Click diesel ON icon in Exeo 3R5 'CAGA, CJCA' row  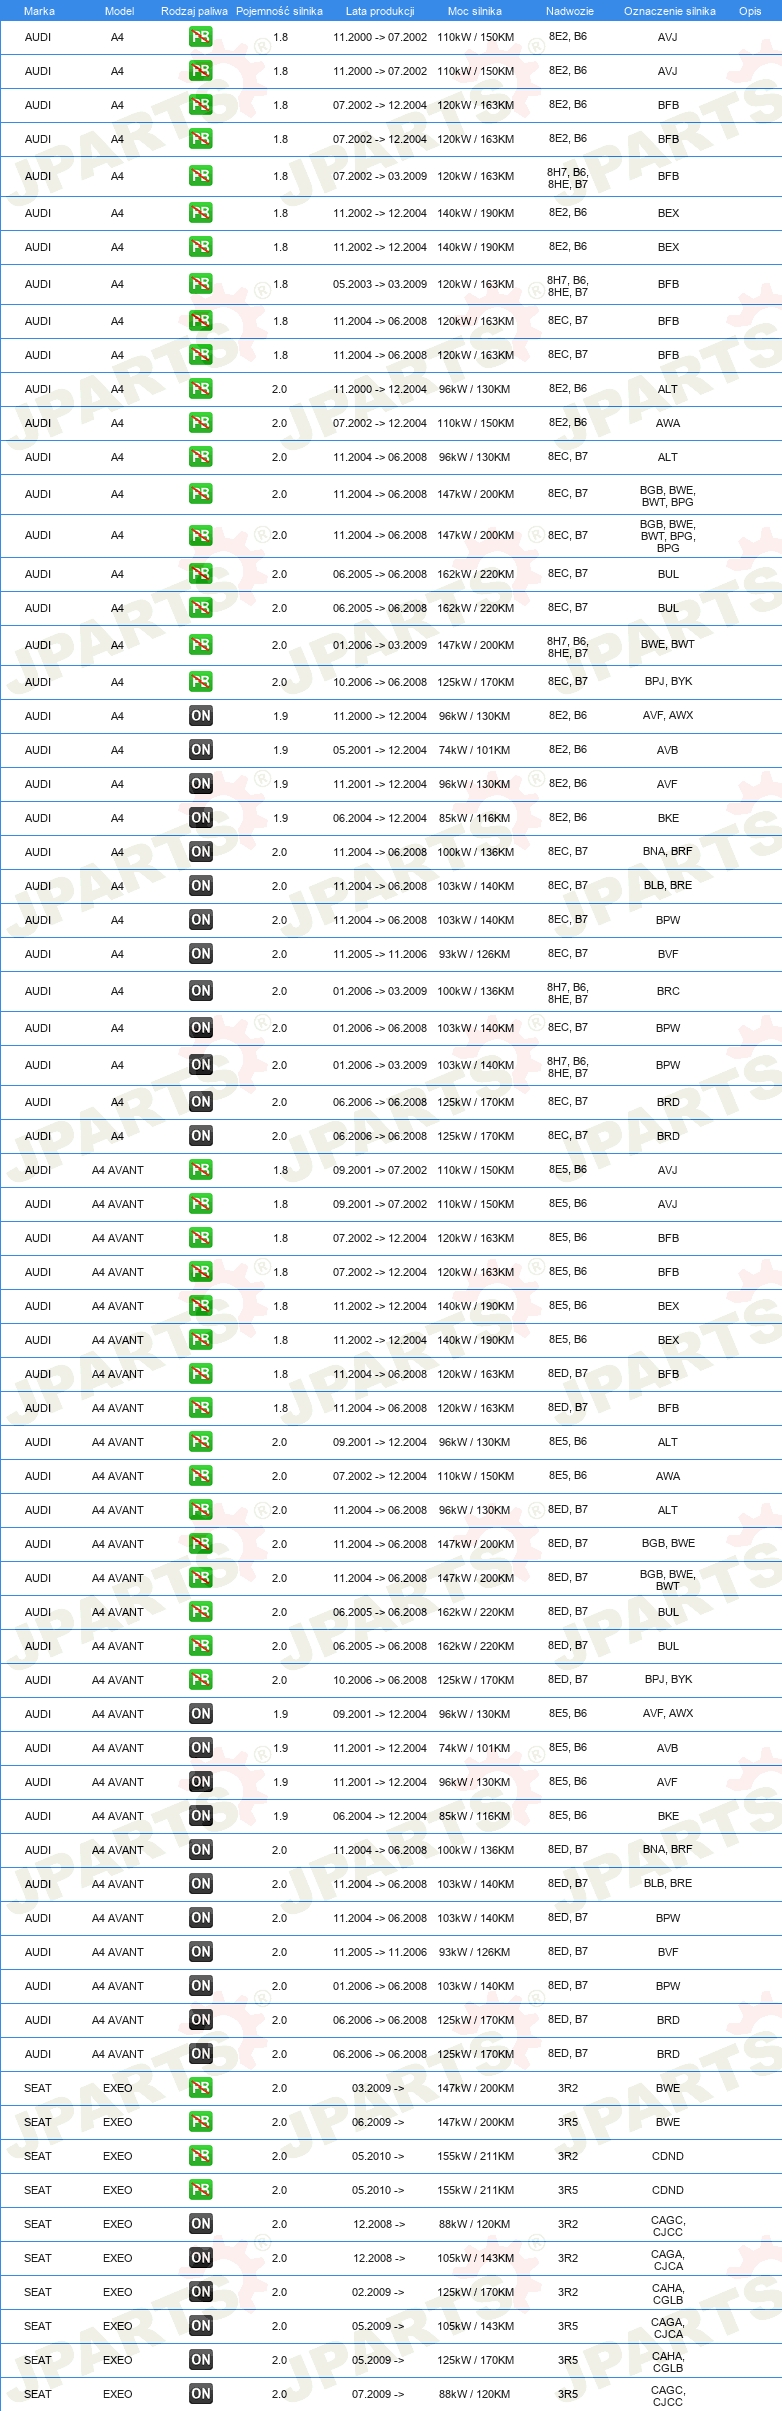click(x=201, y=2326)
